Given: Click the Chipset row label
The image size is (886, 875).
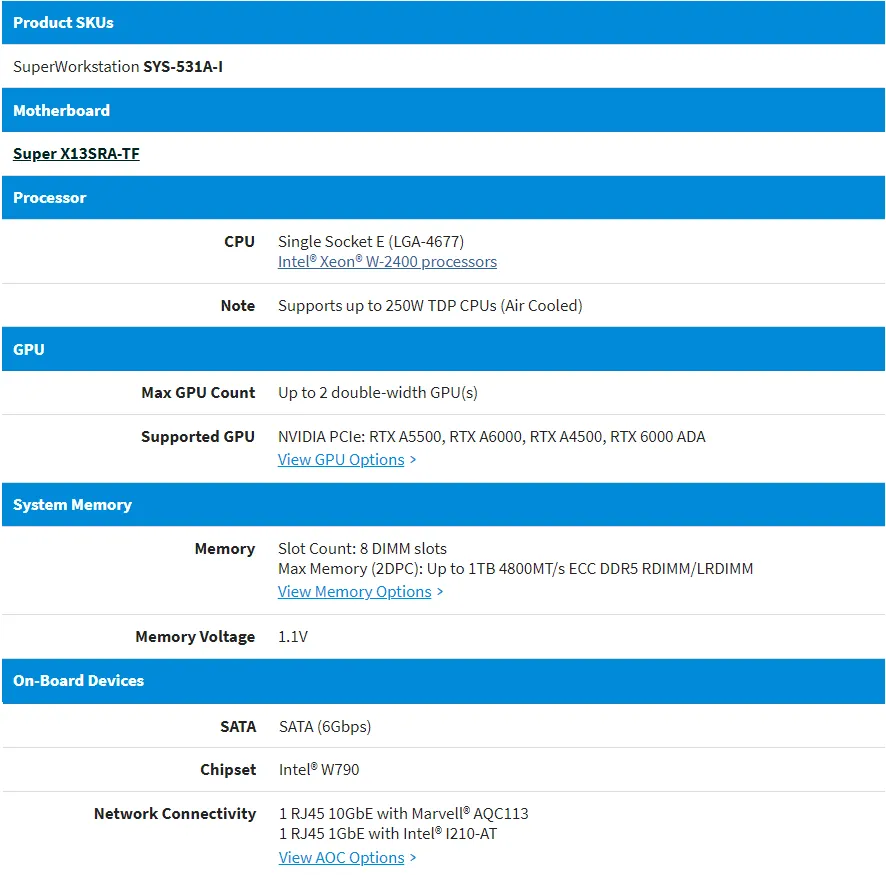Looking at the screenshot, I should pos(228,769).
